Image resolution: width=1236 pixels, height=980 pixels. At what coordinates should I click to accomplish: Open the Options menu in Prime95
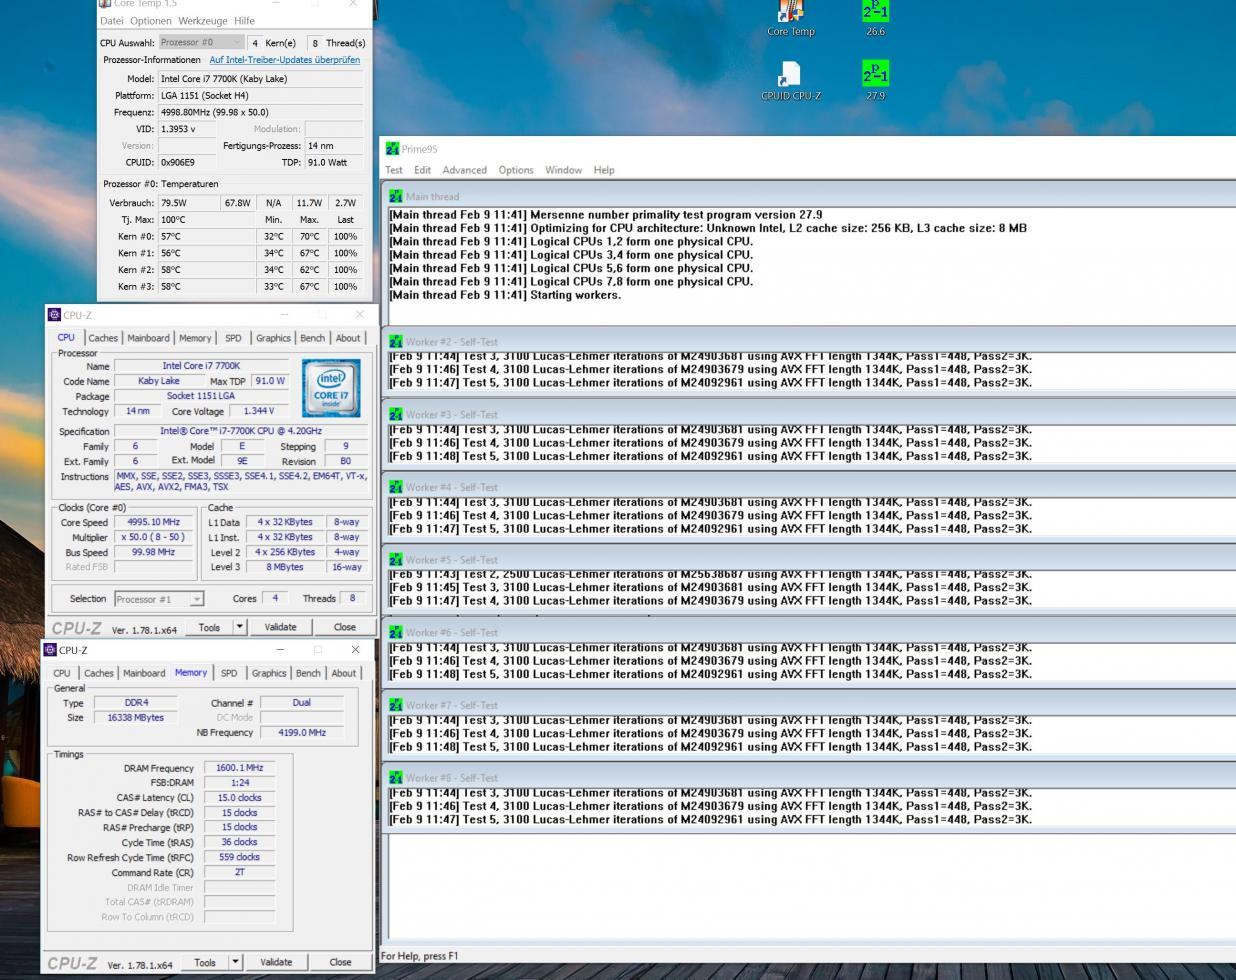click(516, 170)
